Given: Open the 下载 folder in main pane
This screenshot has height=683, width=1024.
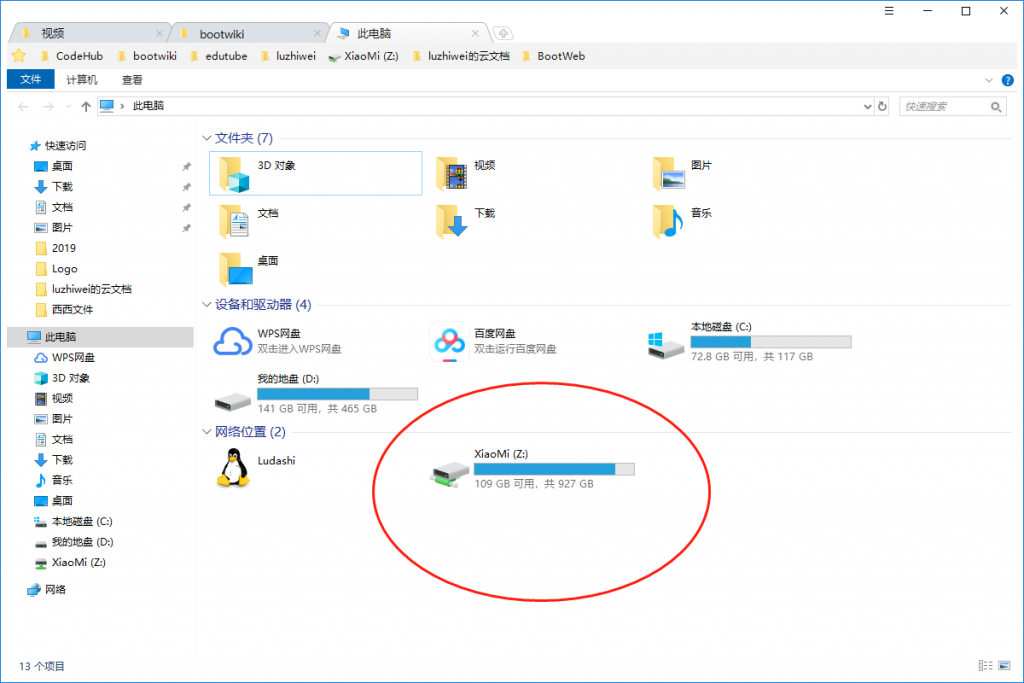Looking at the screenshot, I should (x=452, y=221).
